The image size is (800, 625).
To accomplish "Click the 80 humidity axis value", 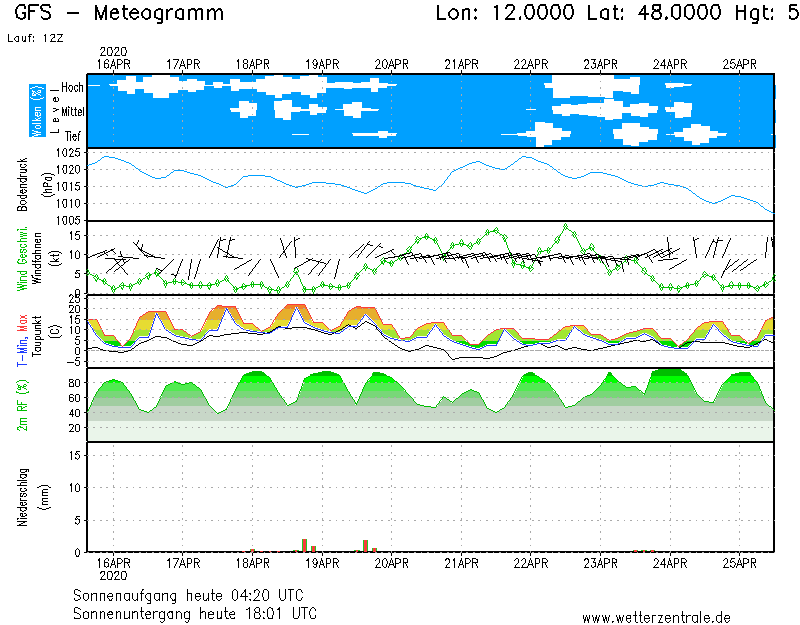I will (x=74, y=383).
